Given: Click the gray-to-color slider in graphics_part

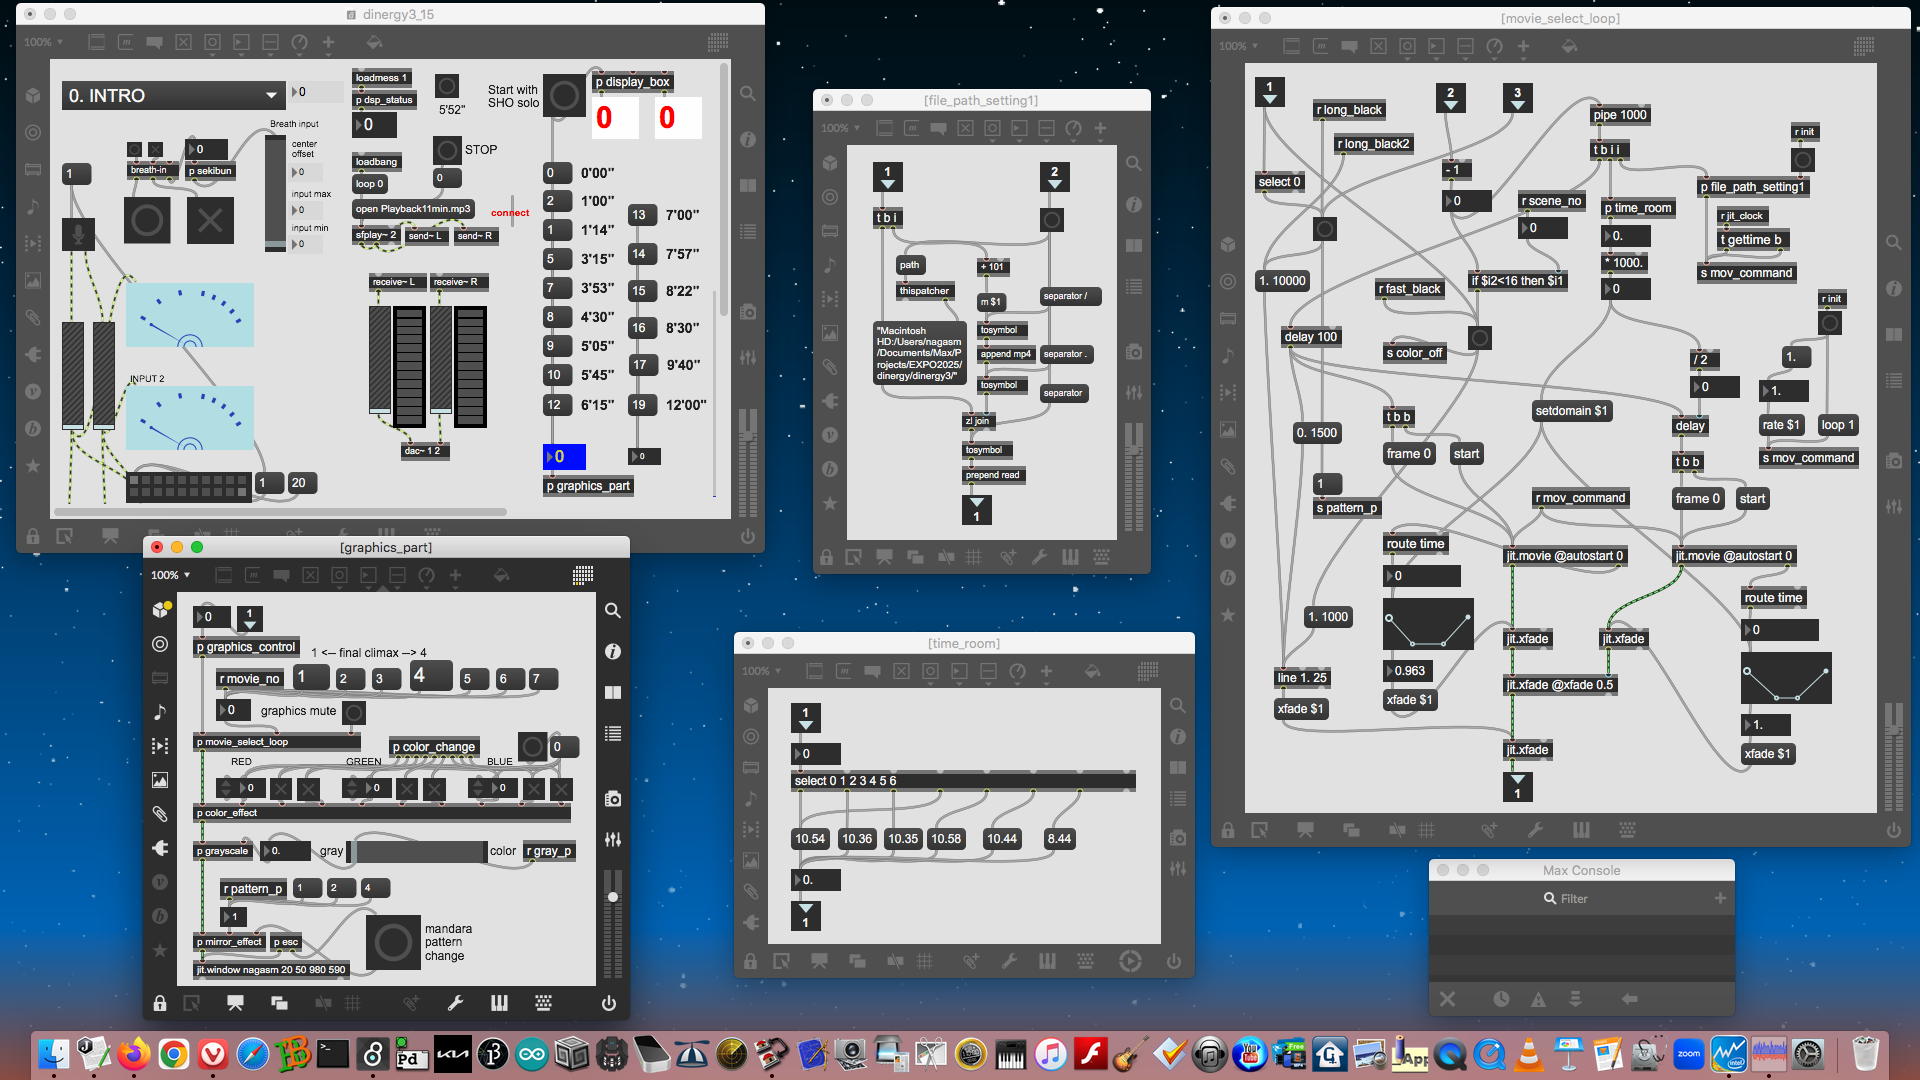Looking at the screenshot, I should [x=417, y=852].
